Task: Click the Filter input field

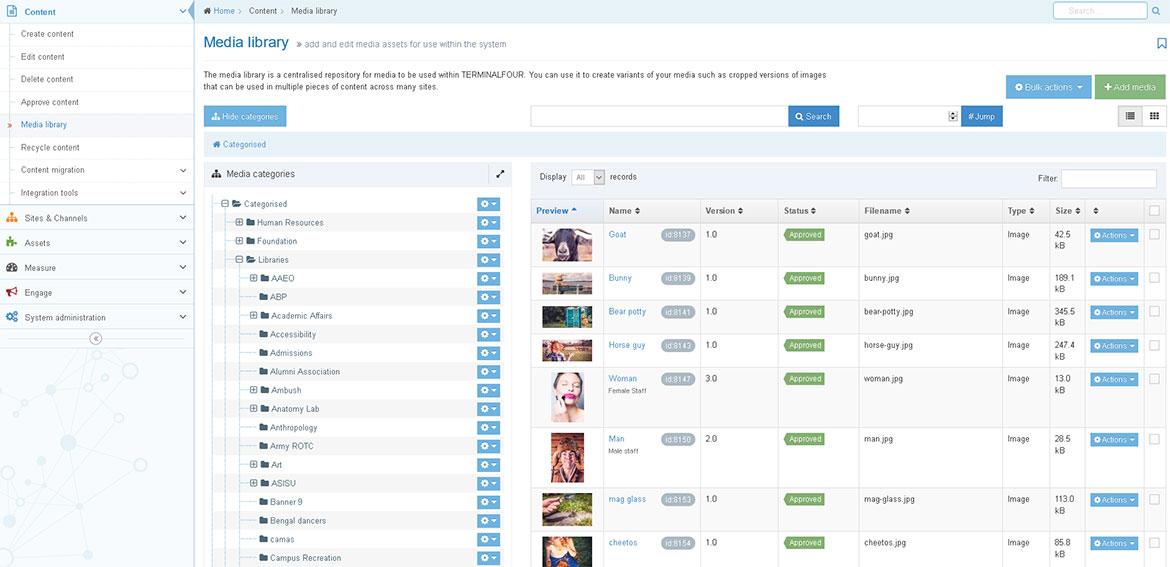Action: pyautogui.click(x=1109, y=179)
